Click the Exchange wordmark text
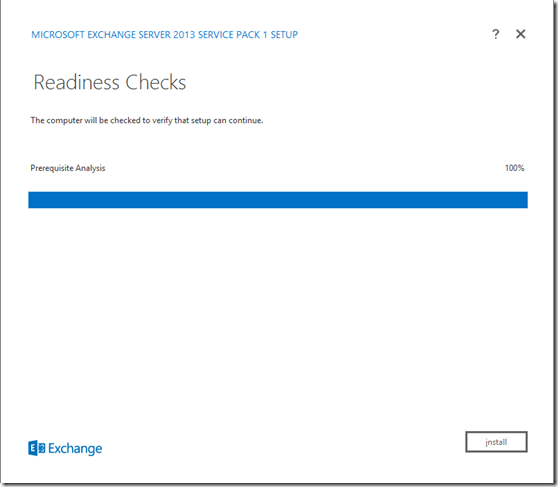Screen dimensions: 558x487 [75, 449]
